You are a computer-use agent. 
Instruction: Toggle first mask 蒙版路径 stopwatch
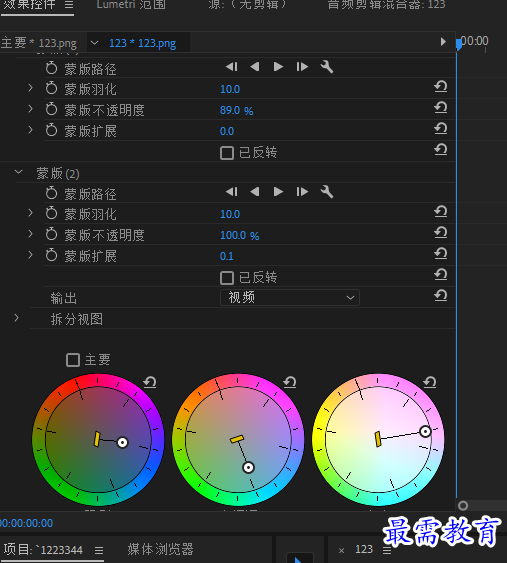(x=51, y=68)
